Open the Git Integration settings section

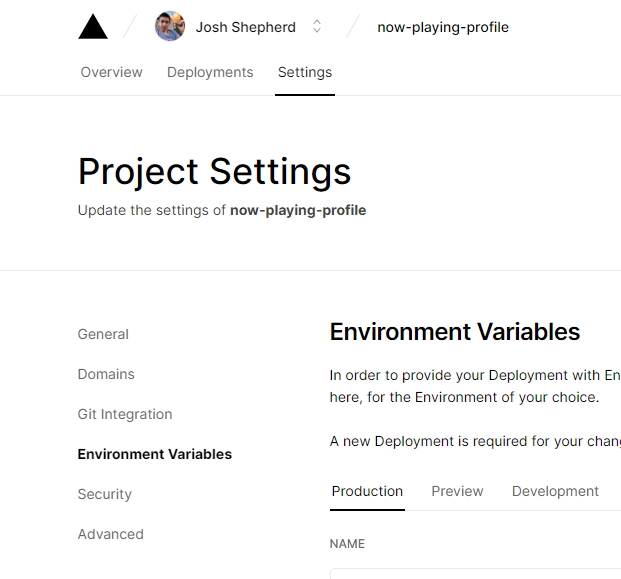[125, 414]
